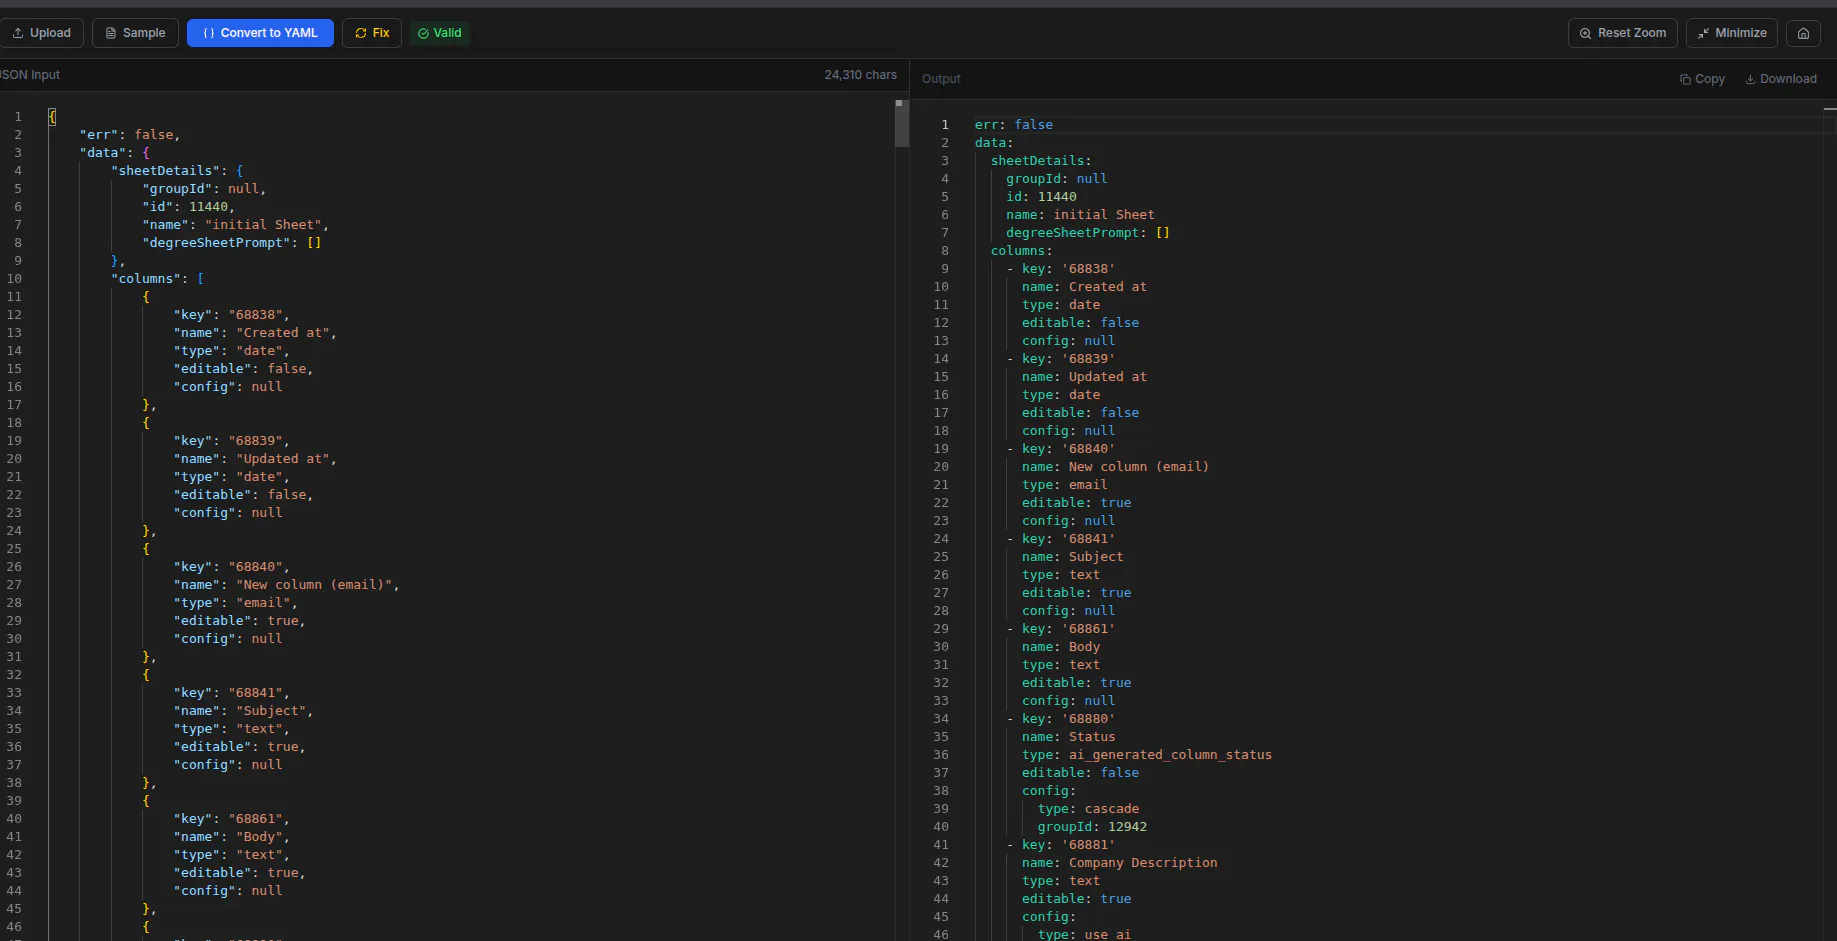
Task: Click type: email in YAML output
Action: 1064,485
